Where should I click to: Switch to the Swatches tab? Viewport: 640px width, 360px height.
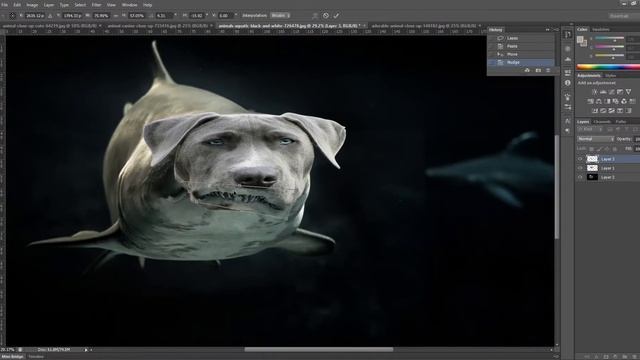[601, 29]
